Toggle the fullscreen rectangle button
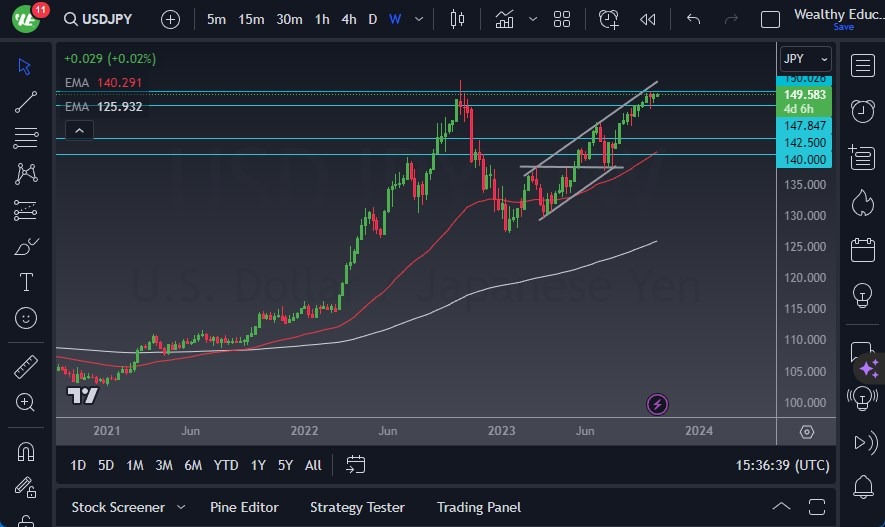The height and width of the screenshot is (527, 885). pyautogui.click(x=770, y=19)
